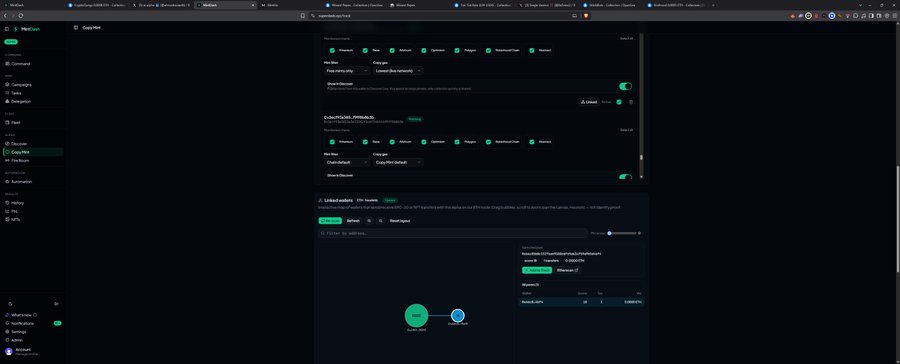Uncheck Polygon in the 0x3ec wallet card
900x364 pixels.
pyautogui.click(x=457, y=142)
